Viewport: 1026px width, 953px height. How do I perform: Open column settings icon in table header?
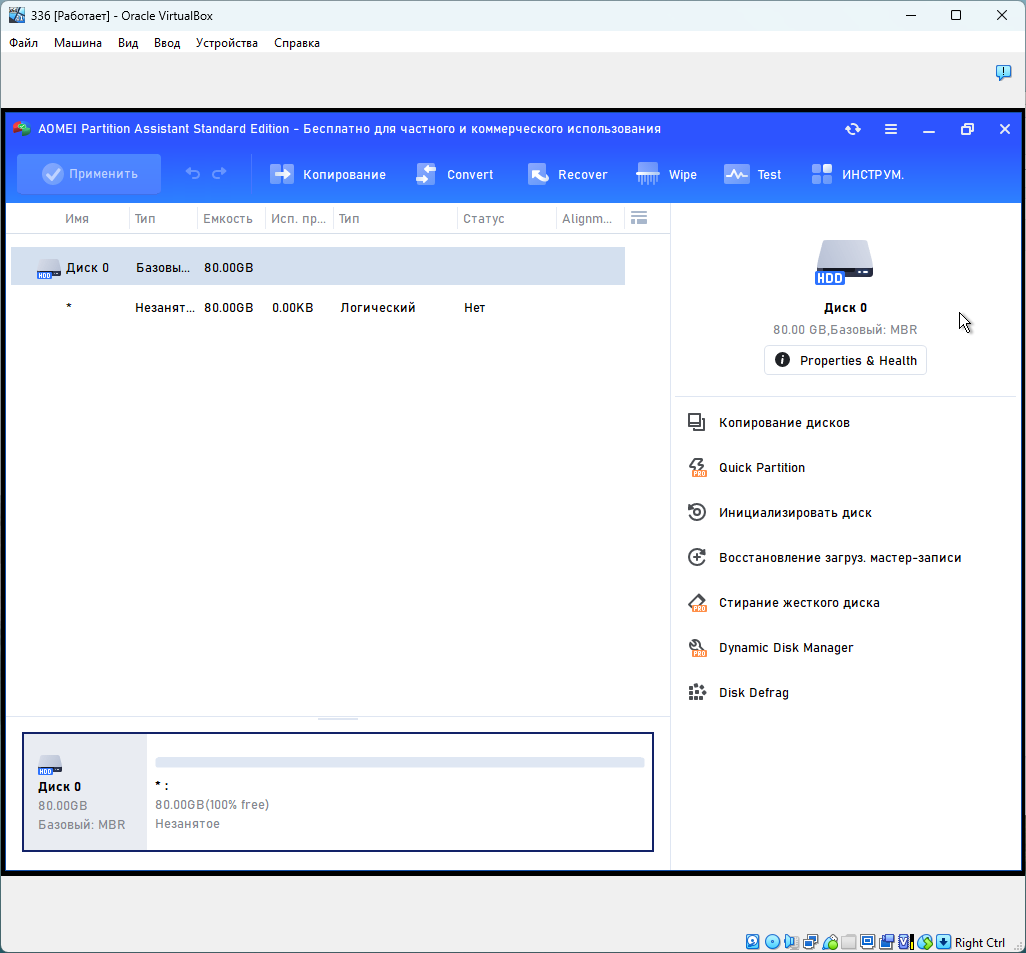(x=640, y=218)
